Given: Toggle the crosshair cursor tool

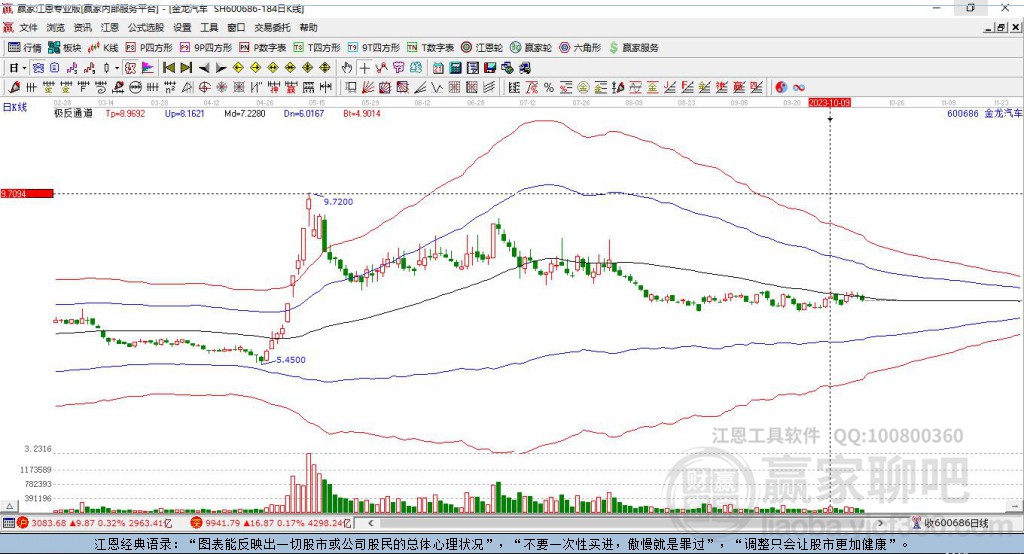Looking at the screenshot, I should [x=364, y=68].
